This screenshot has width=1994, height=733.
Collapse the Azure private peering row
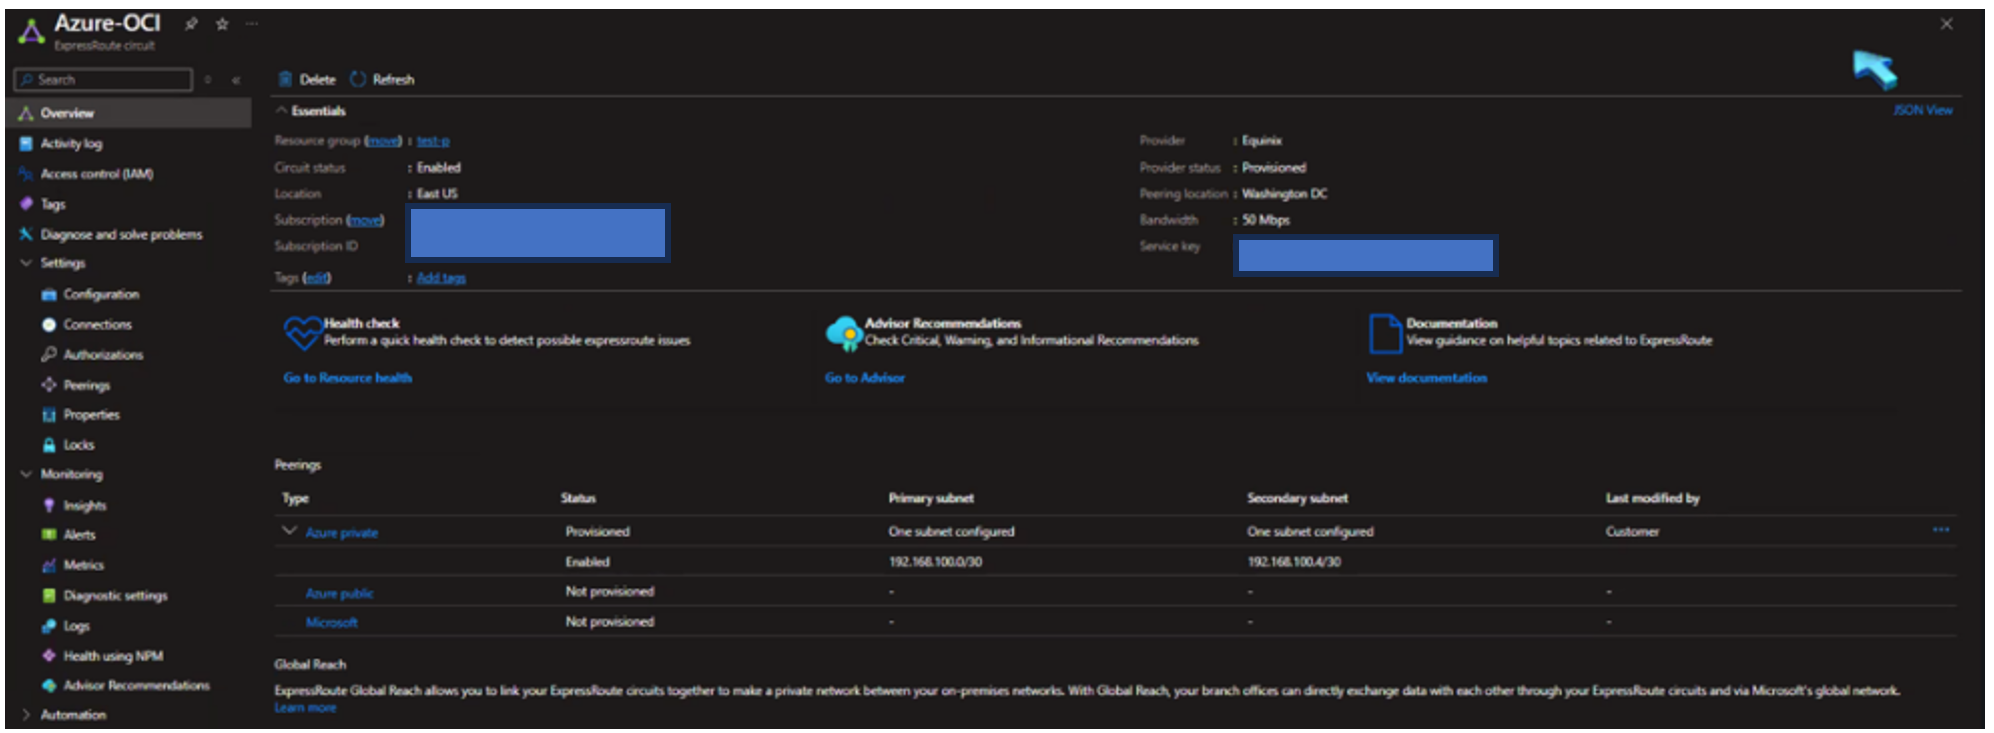tap(289, 531)
